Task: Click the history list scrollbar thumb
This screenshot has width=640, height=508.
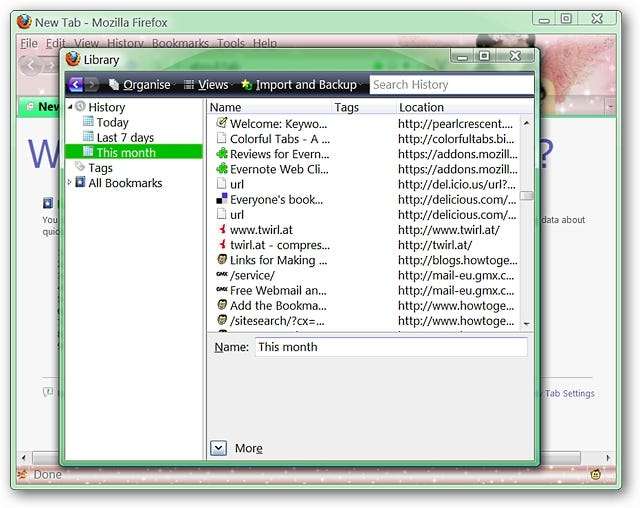Action: click(x=527, y=196)
